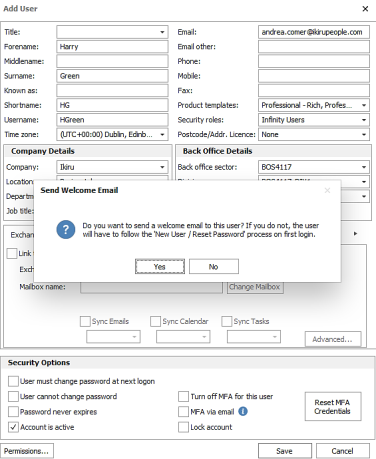The image size is (376, 459).
Task: Click the question mark icon in dialog
Action: coord(66,229)
